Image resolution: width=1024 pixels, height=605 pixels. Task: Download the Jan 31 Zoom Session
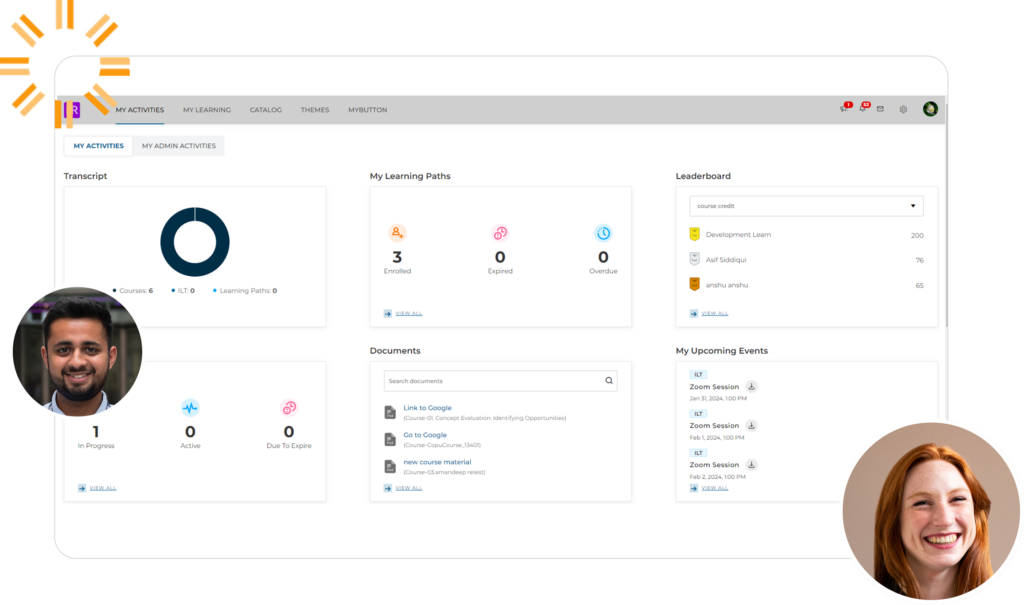click(752, 387)
